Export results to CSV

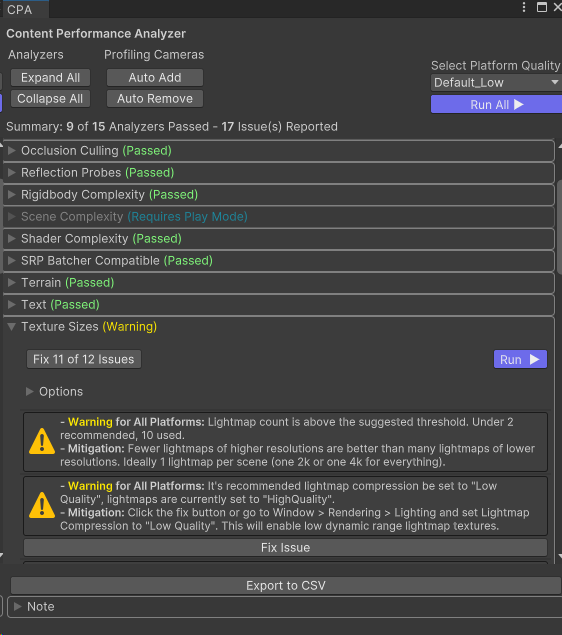[x=285, y=586]
